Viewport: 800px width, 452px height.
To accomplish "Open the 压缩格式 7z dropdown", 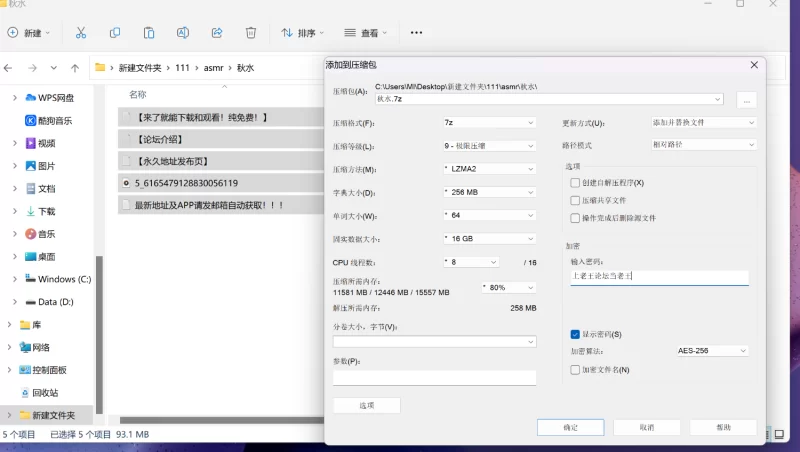I will [x=489, y=122].
